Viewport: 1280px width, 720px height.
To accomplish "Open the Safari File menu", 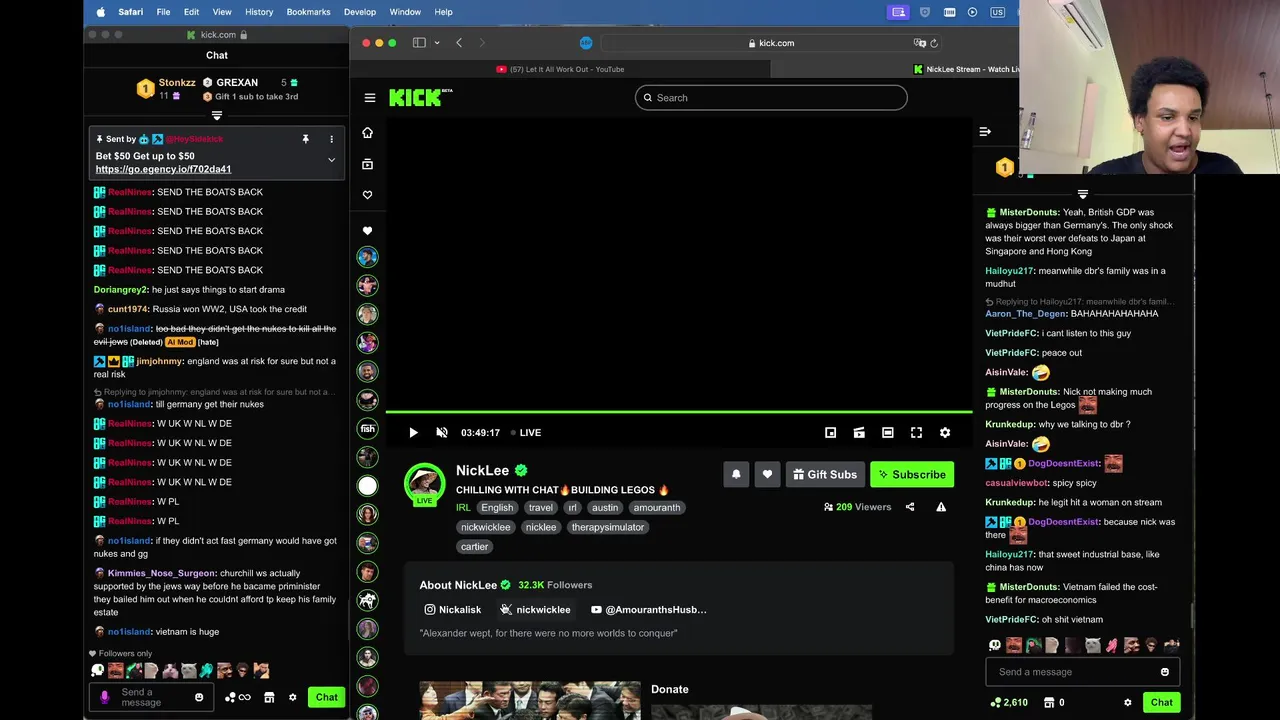I will (163, 12).
